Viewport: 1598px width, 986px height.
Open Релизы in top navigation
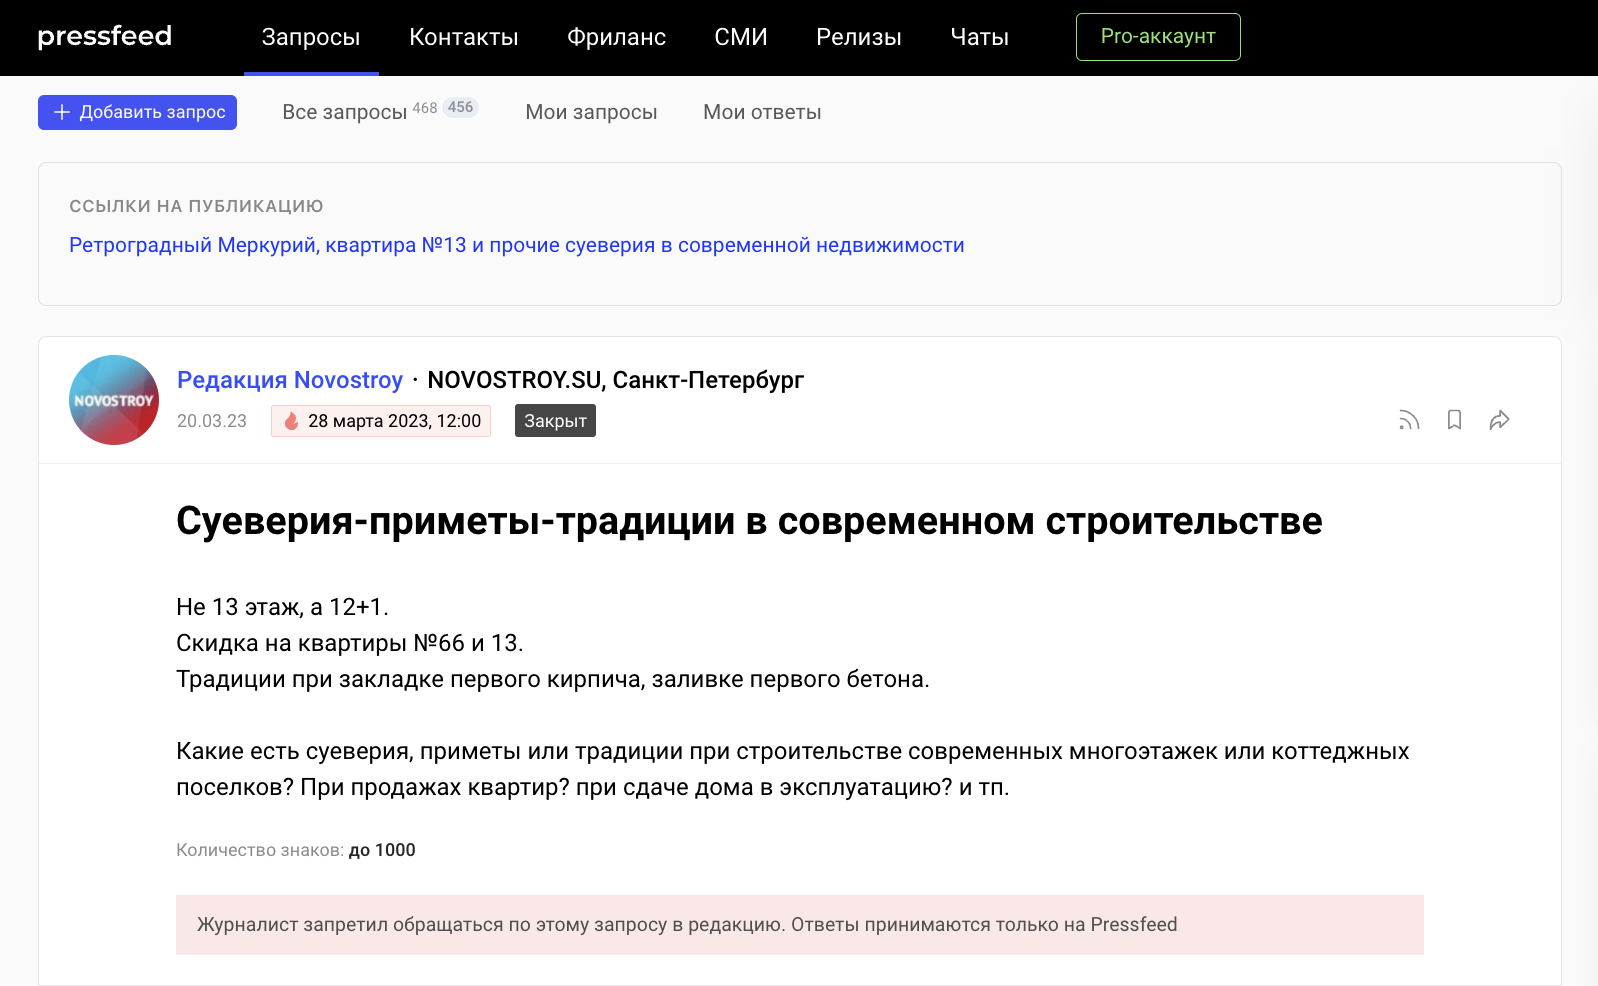pos(859,37)
